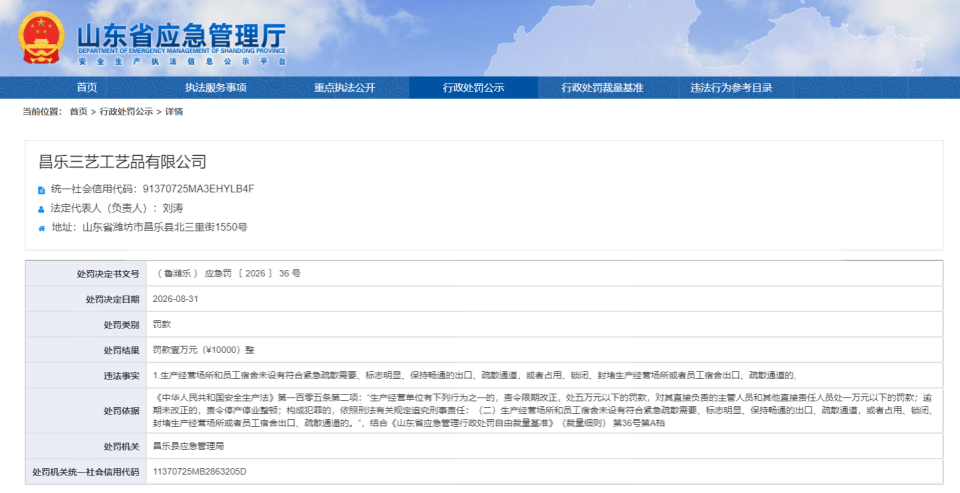Click the credit code document icon
Screen dimensions: 960x493
click(41, 190)
